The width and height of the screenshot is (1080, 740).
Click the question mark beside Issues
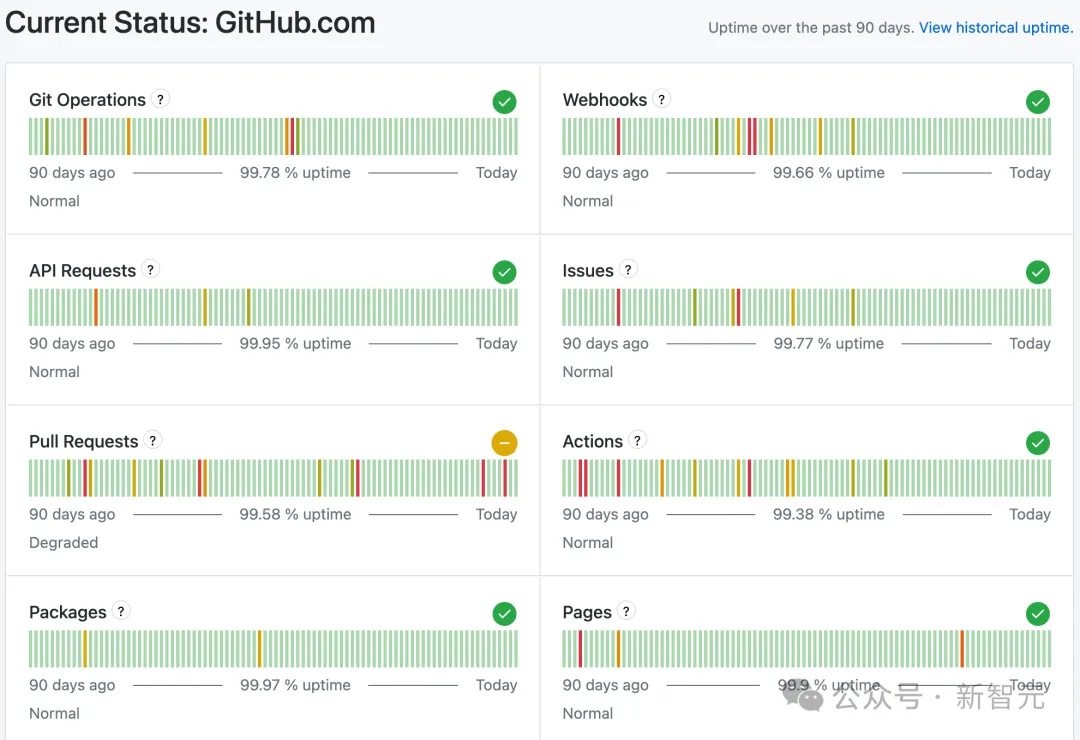coord(628,270)
